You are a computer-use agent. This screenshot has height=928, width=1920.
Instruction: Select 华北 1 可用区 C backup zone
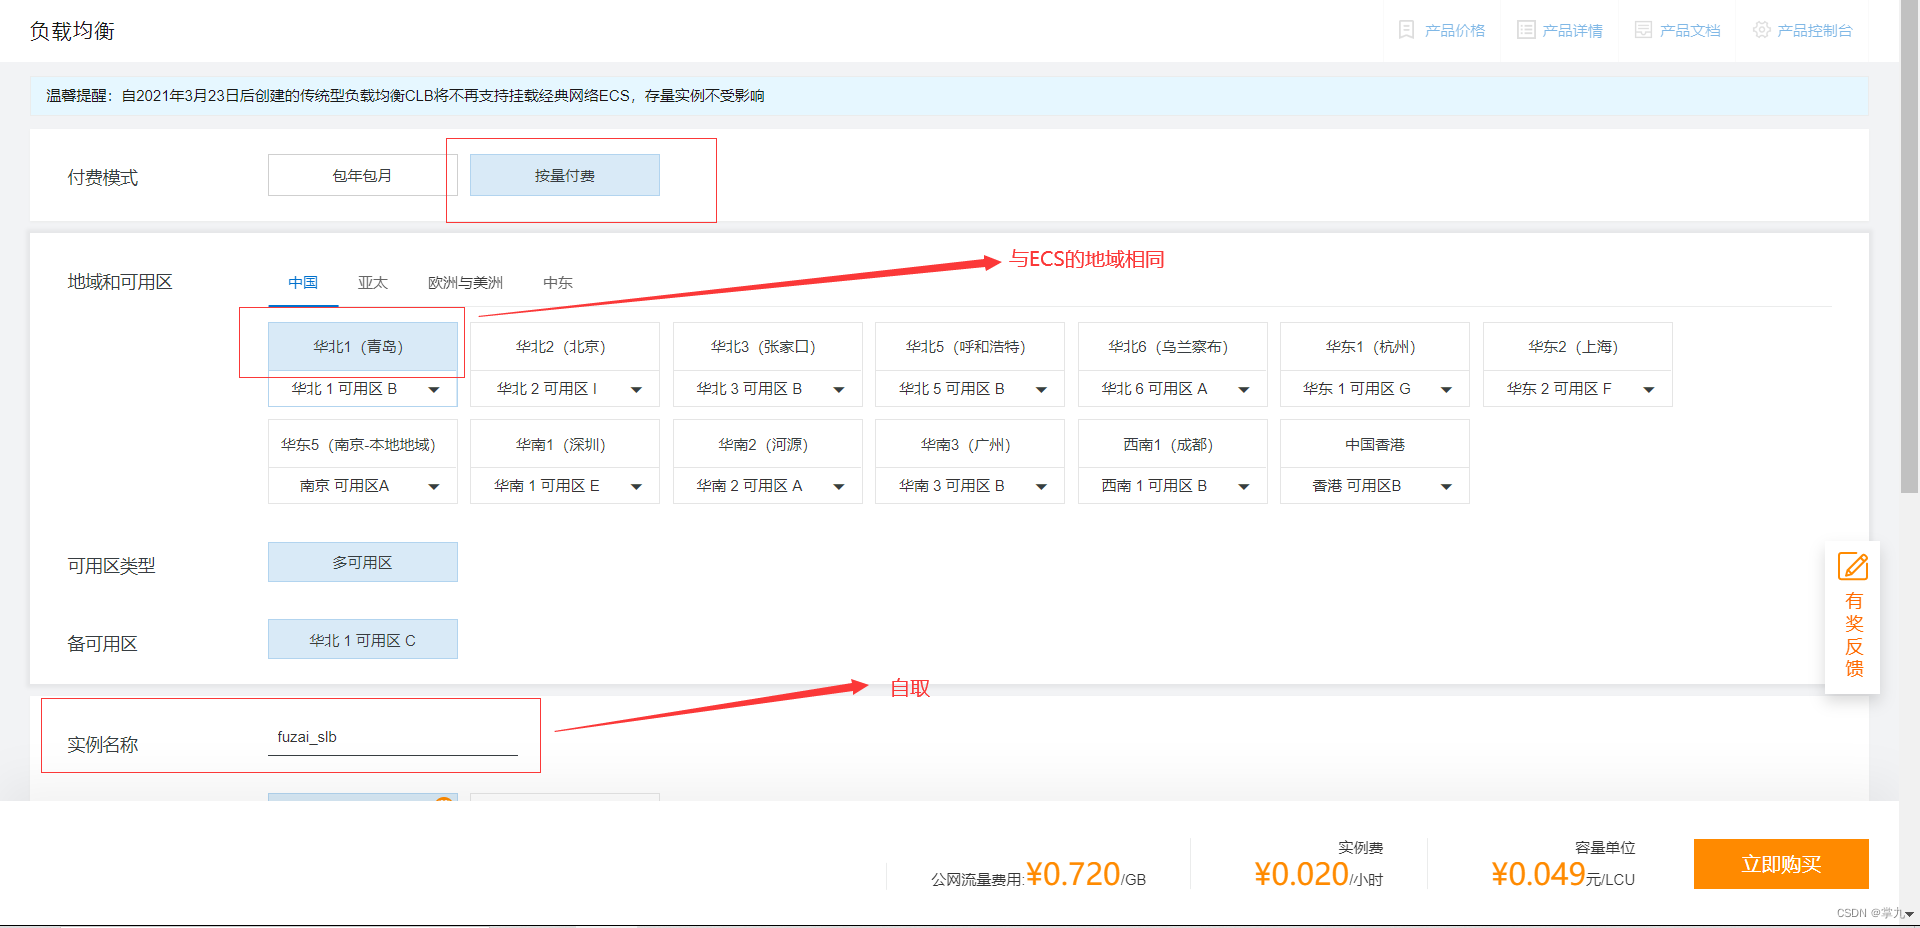click(x=362, y=639)
